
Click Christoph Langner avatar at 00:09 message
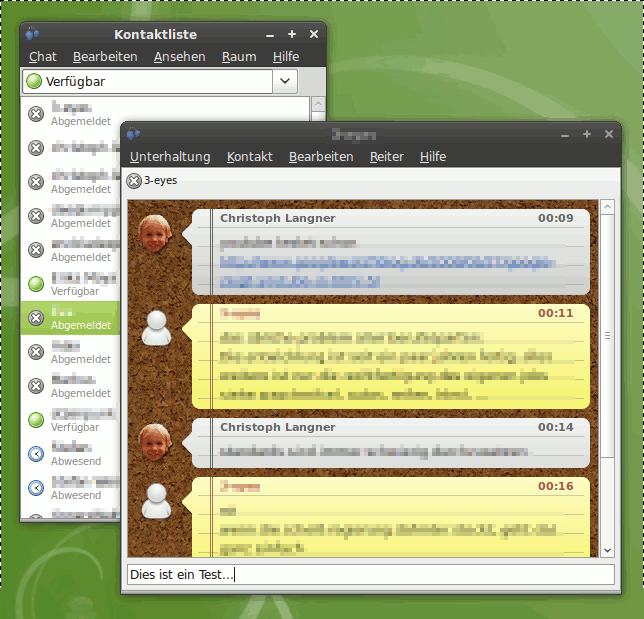[x=155, y=233]
